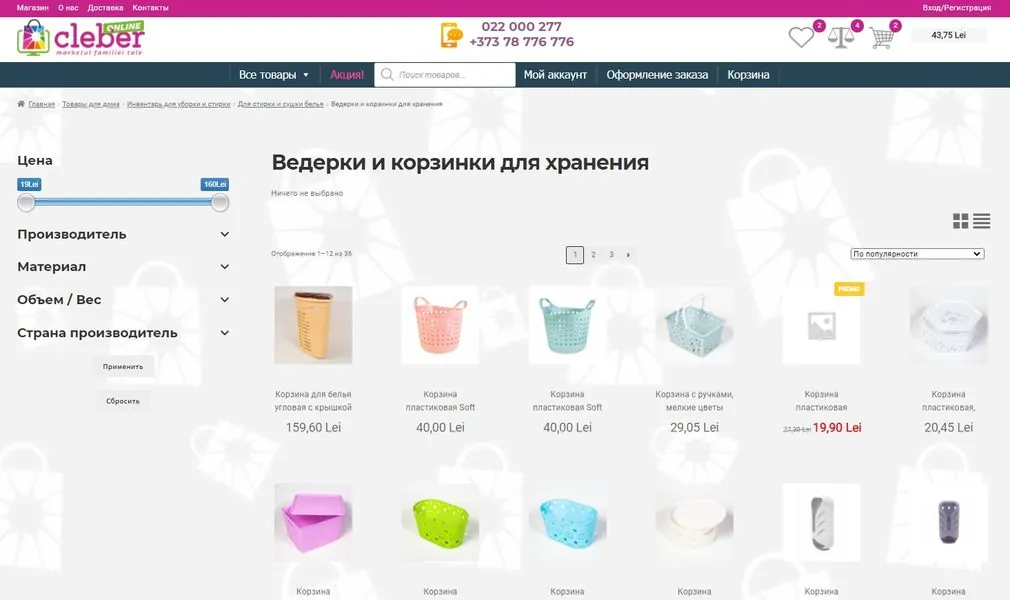Click the minimum price slider handle
This screenshot has width=1010, height=600.
point(26,203)
